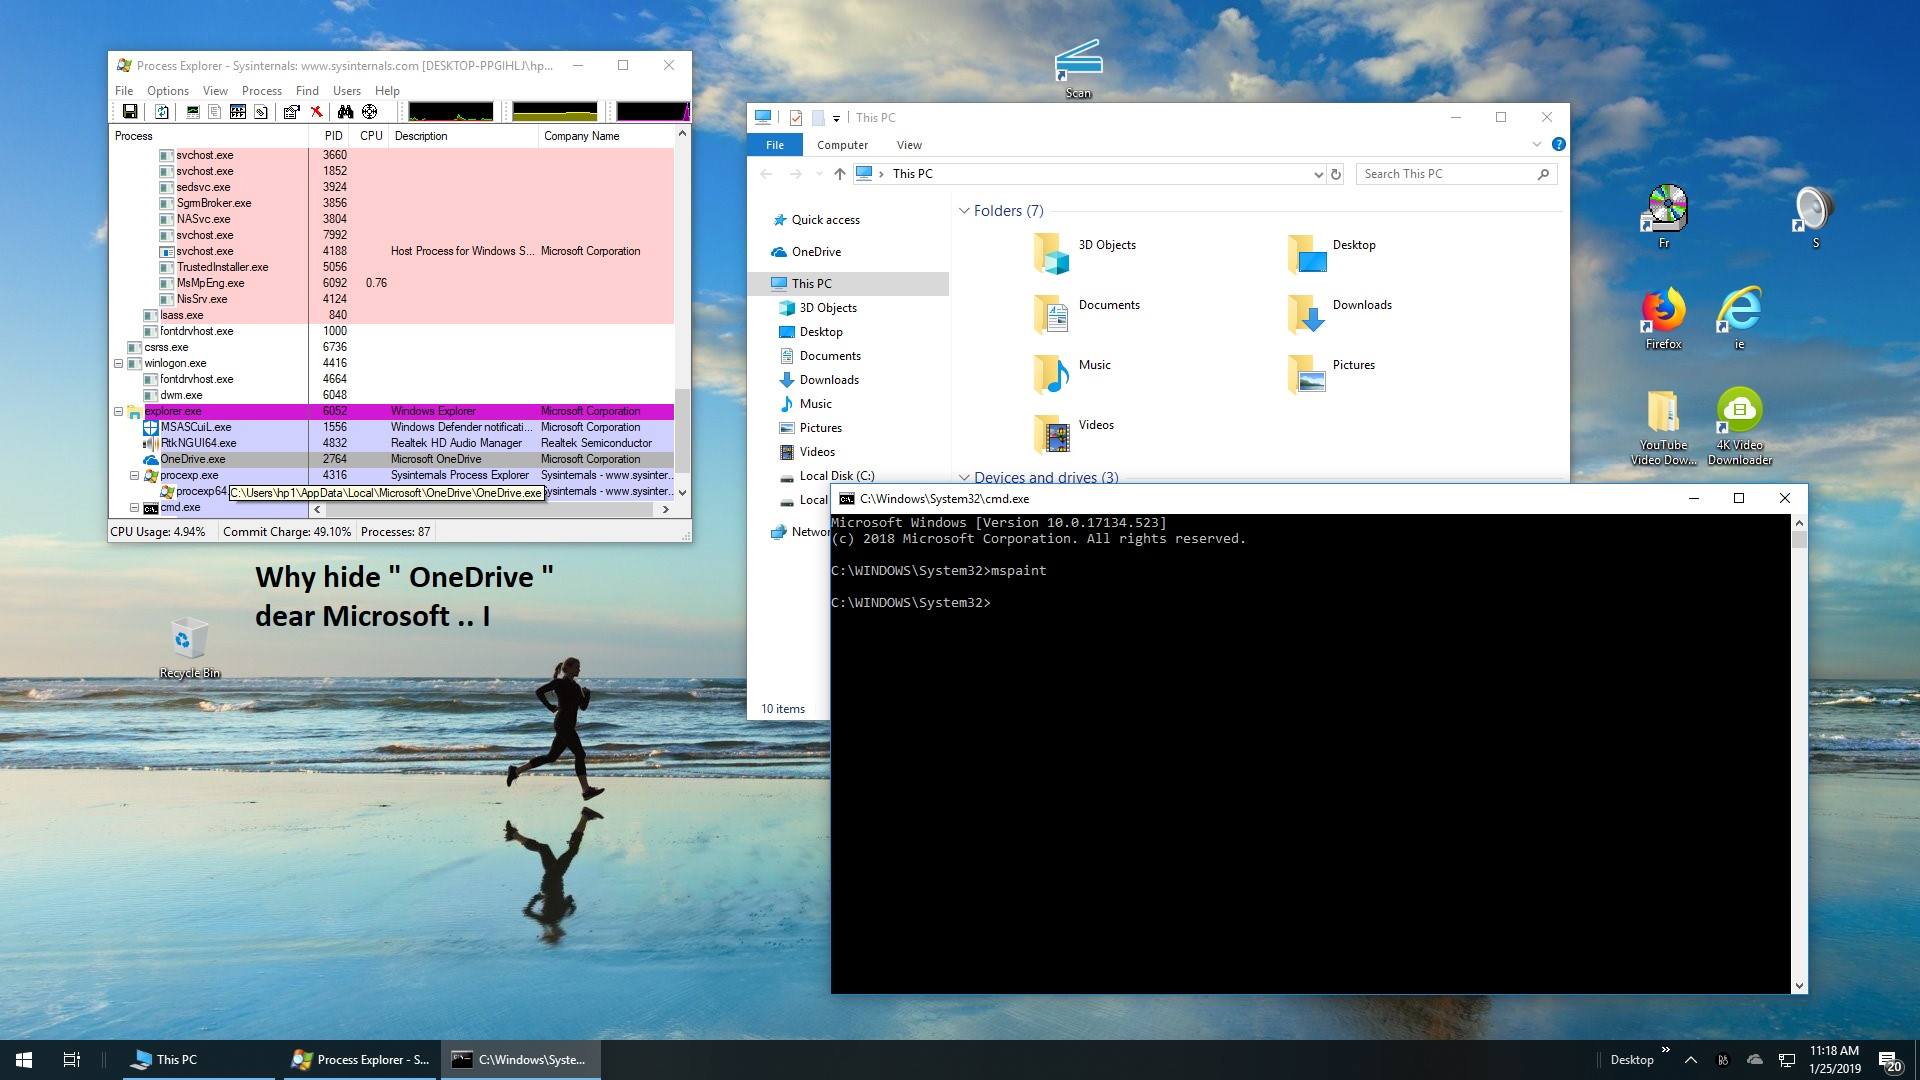Click the commit memory history graph
The width and height of the screenshot is (1920, 1080).
point(555,111)
